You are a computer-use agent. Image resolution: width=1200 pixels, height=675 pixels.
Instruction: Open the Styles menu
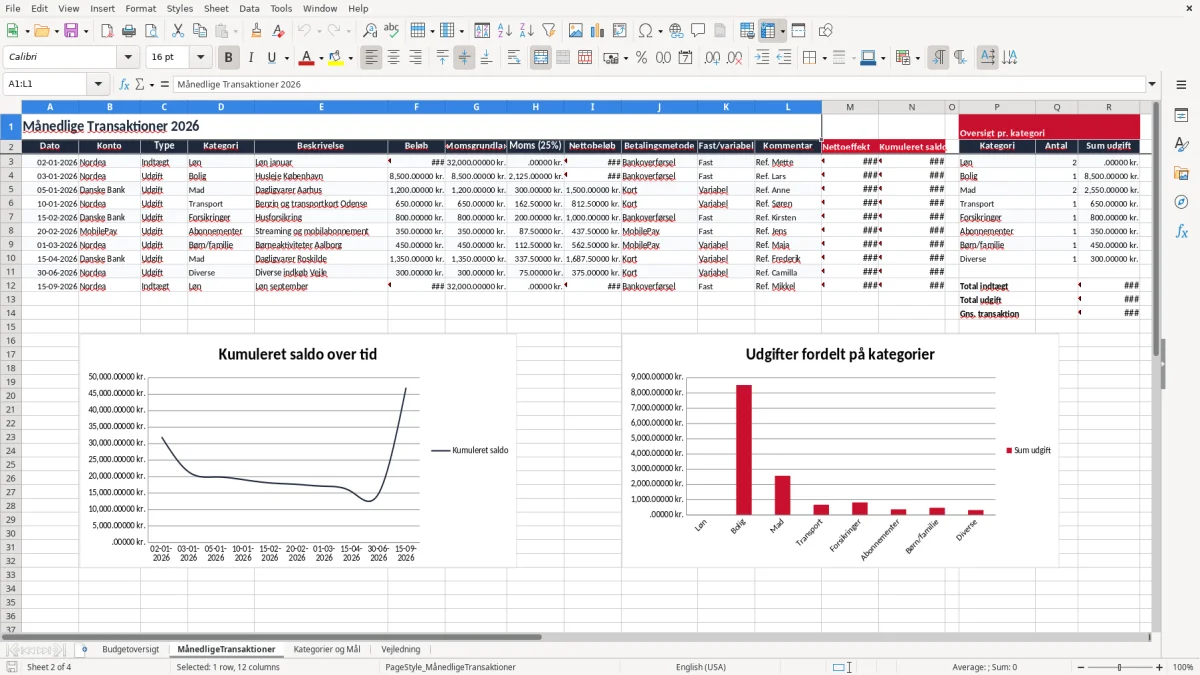(x=180, y=8)
